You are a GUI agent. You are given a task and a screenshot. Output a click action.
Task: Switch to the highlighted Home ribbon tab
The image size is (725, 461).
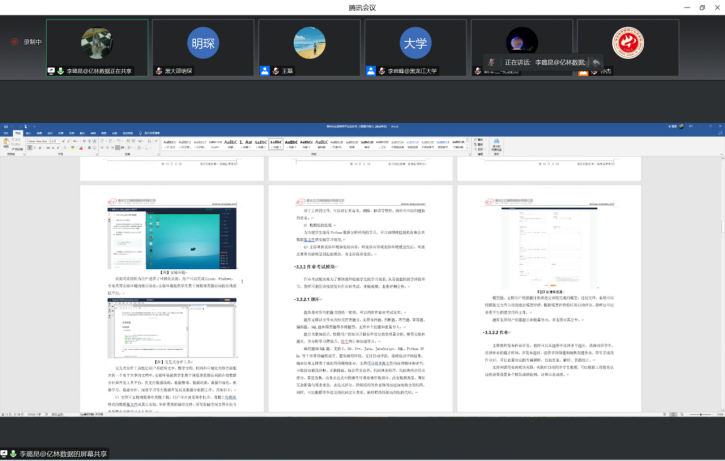click(x=17, y=132)
